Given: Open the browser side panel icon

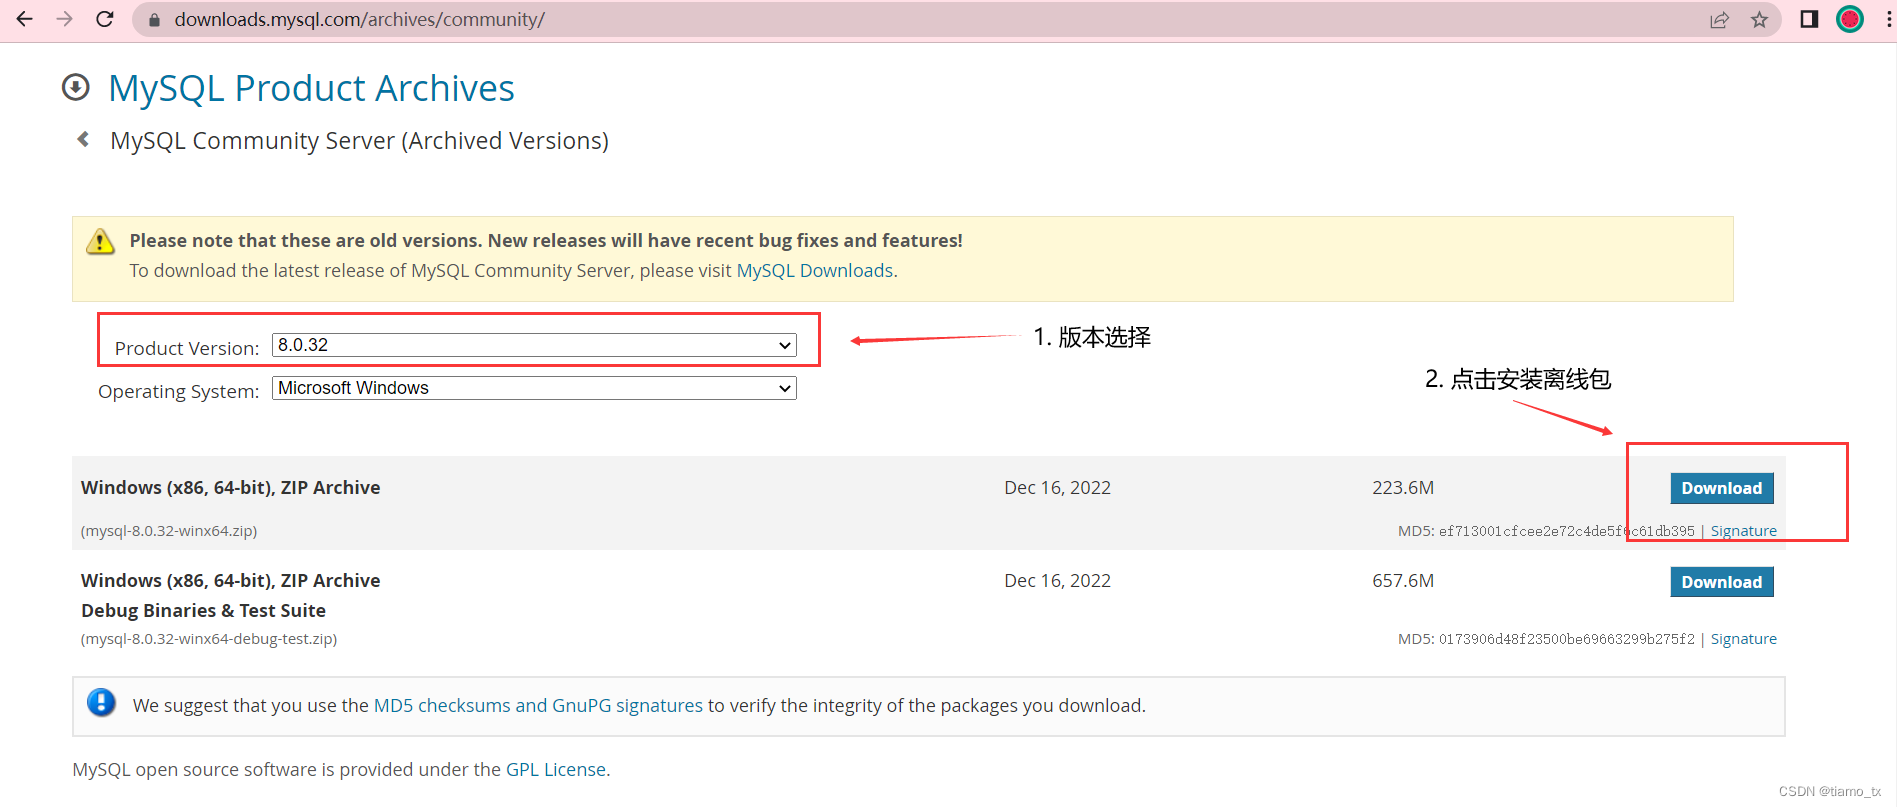Looking at the screenshot, I should pos(1809,19).
